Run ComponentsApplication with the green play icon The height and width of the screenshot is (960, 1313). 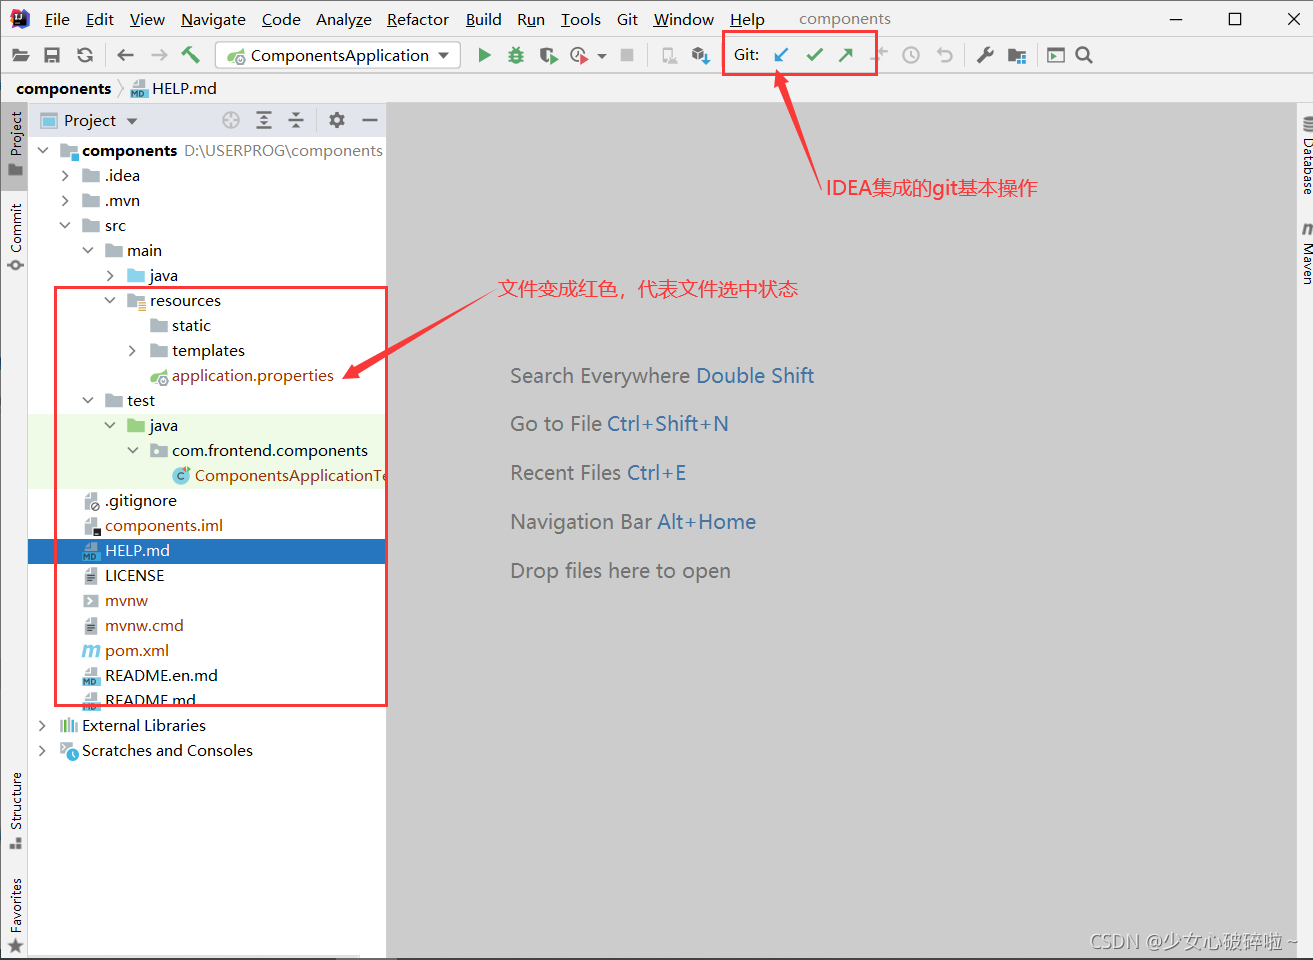click(484, 55)
